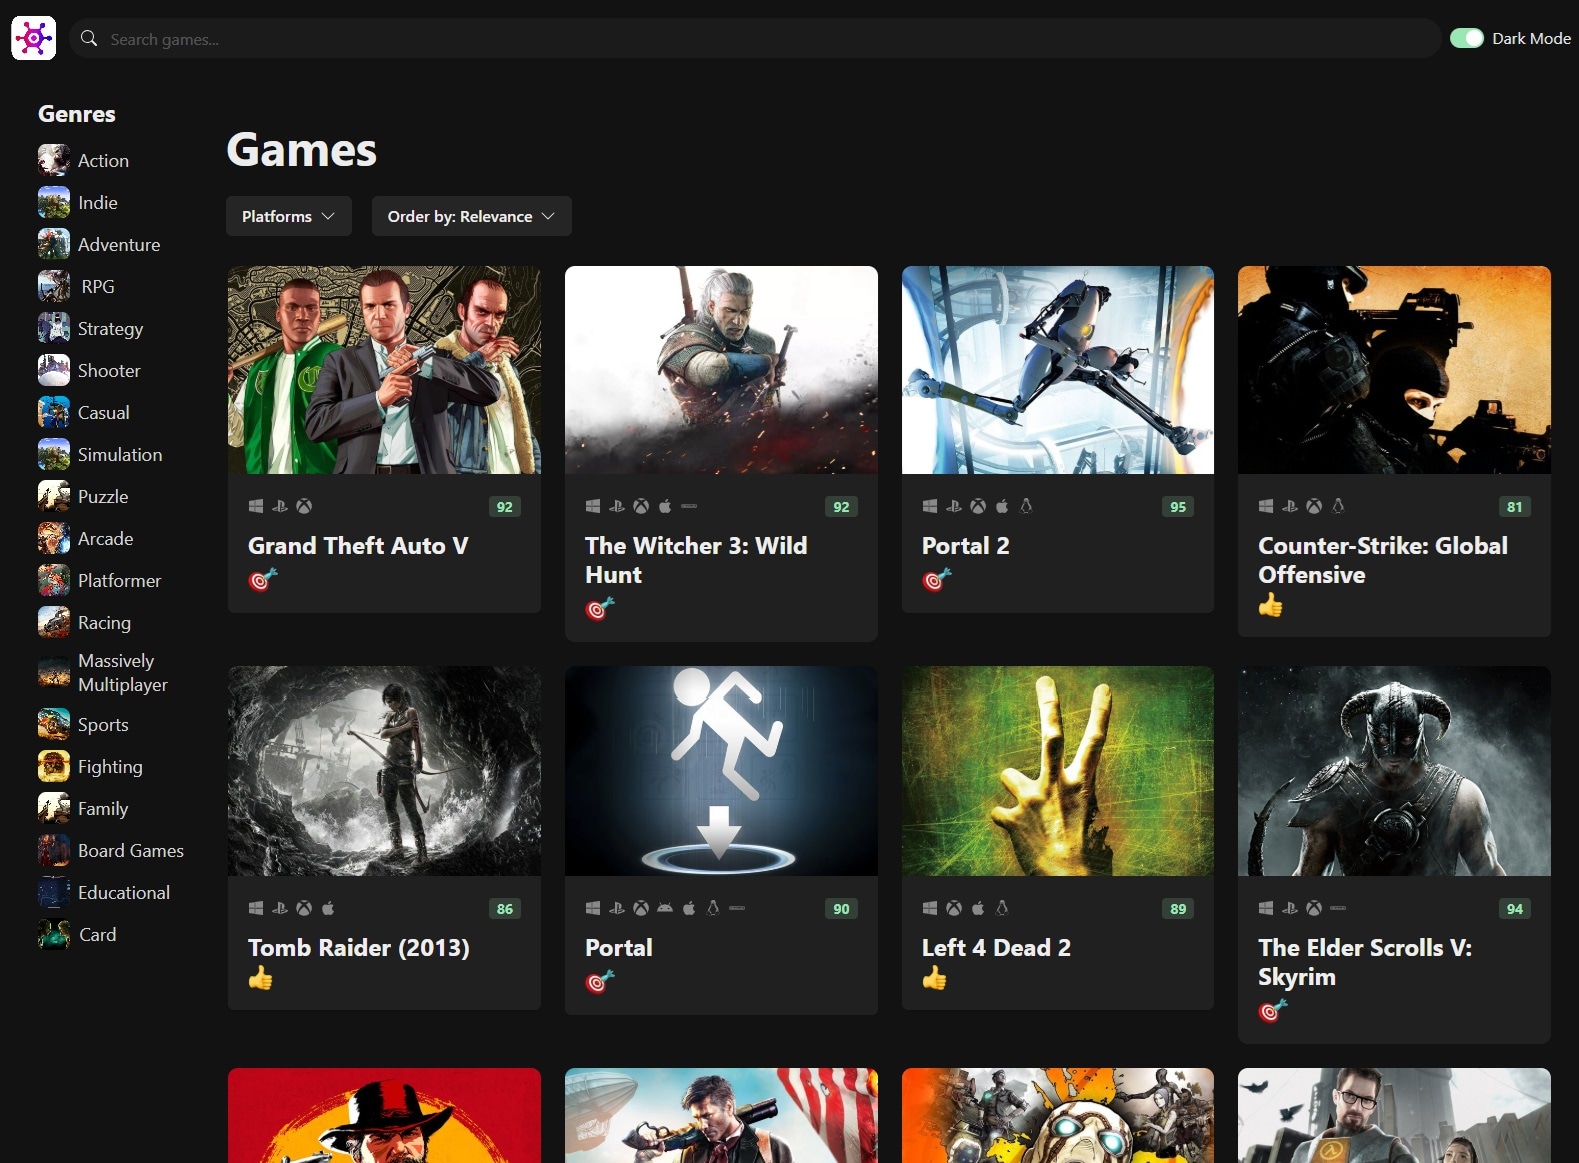The width and height of the screenshot is (1579, 1163).
Task: Click the magnifier icon in search bar
Action: 89,38
